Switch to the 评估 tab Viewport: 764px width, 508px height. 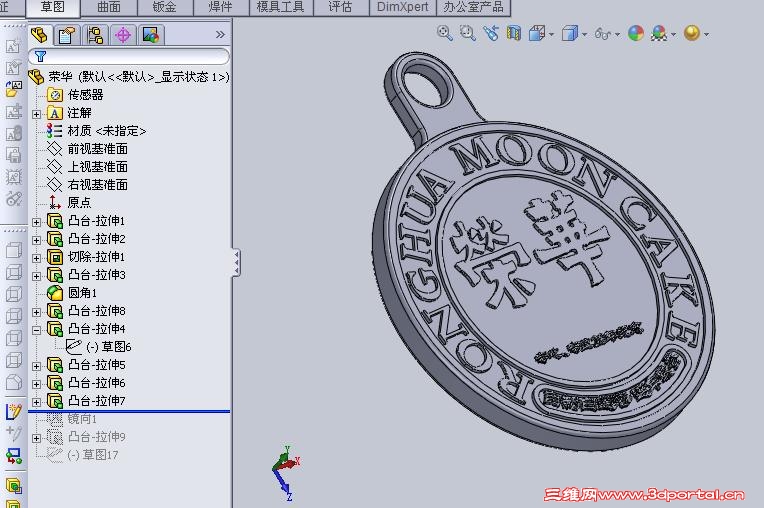pyautogui.click(x=340, y=7)
